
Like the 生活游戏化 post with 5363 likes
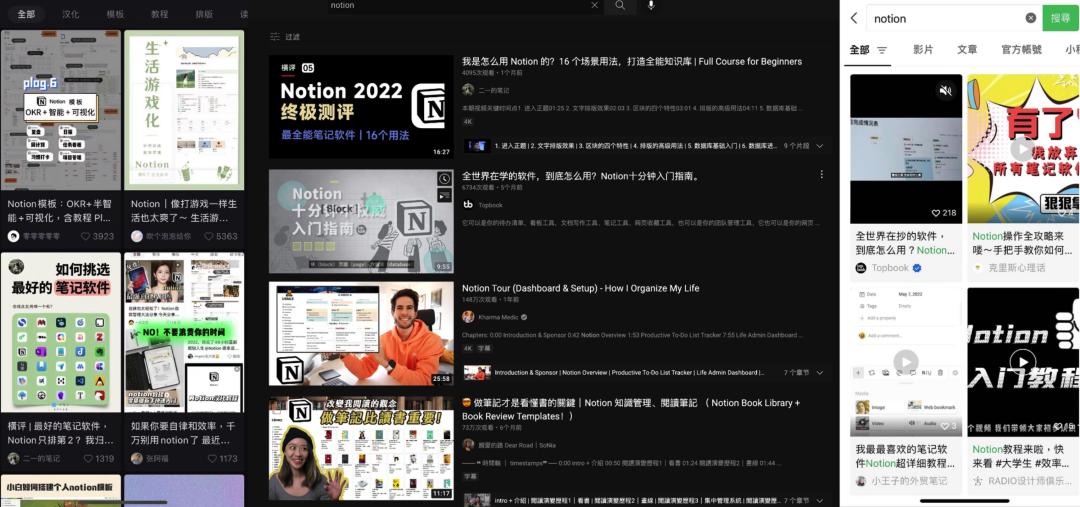[x=209, y=236]
